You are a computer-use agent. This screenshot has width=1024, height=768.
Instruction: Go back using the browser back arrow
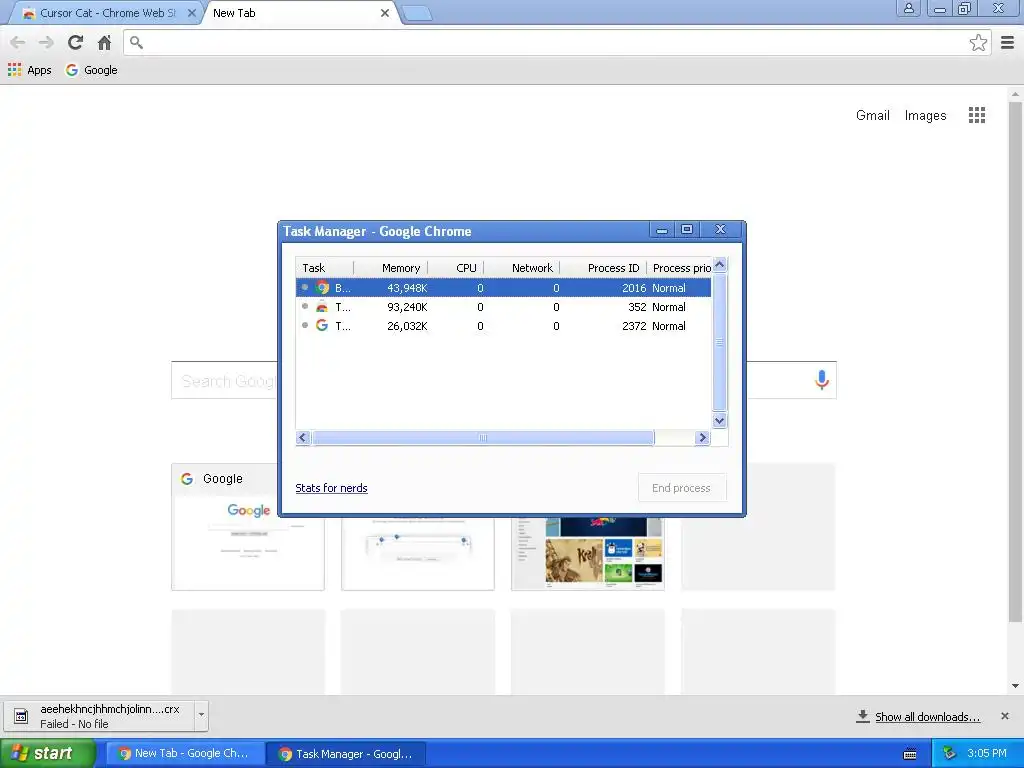tap(18, 42)
